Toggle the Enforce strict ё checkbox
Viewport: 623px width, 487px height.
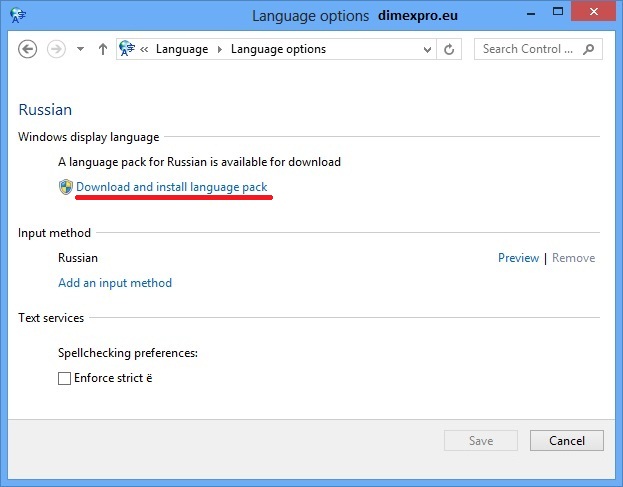[x=64, y=378]
